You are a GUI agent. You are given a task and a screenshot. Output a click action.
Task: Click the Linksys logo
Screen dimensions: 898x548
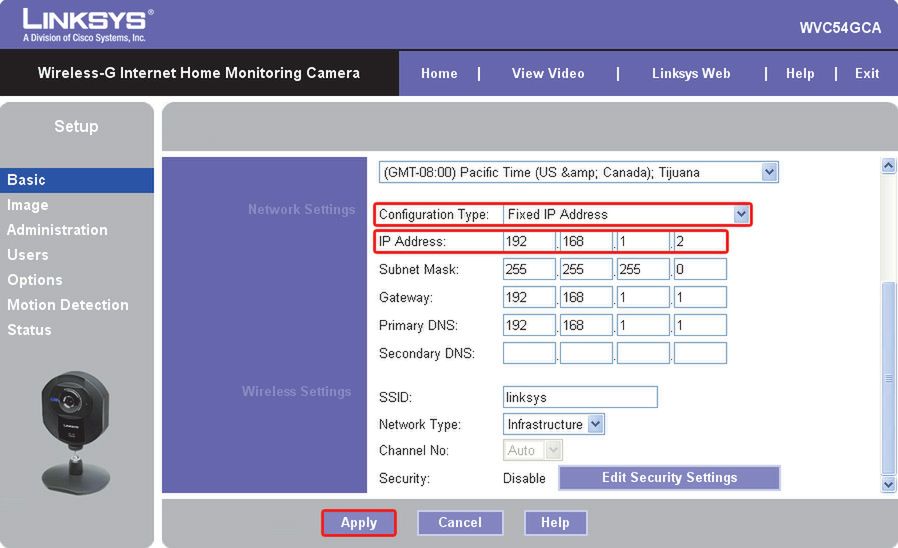[87, 25]
